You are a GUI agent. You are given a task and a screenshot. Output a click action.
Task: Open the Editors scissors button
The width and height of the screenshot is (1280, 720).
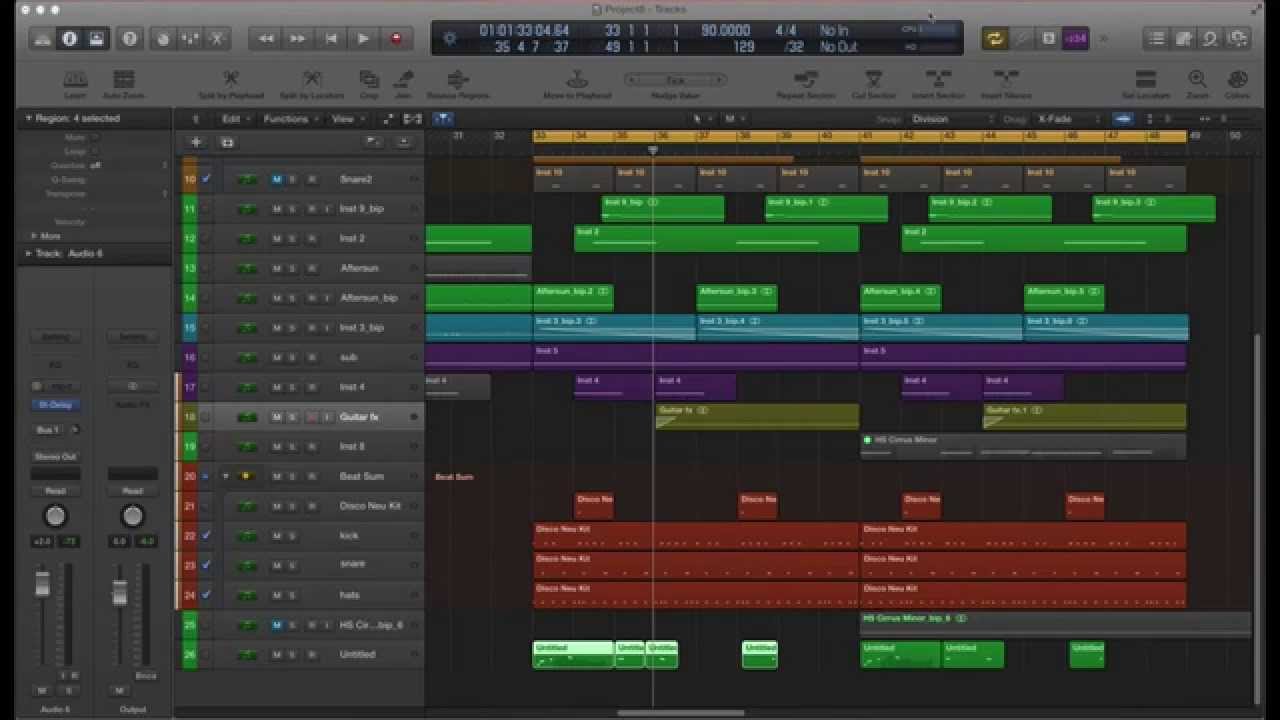(x=217, y=39)
